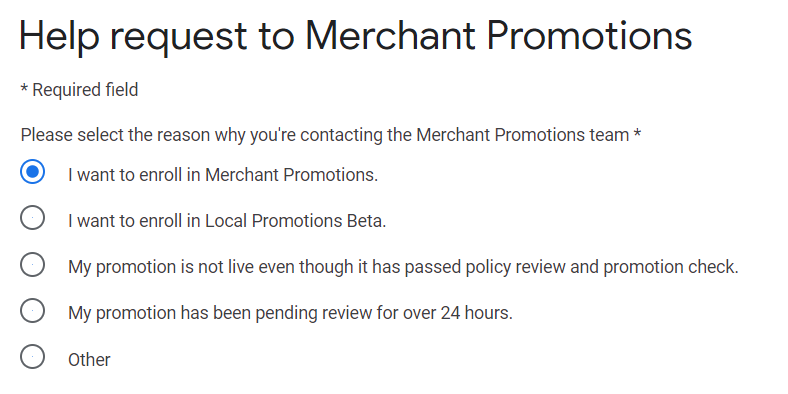Image resolution: width=788 pixels, height=394 pixels.
Task: Click the word 'Help' in the page heading
Action: 59,36
